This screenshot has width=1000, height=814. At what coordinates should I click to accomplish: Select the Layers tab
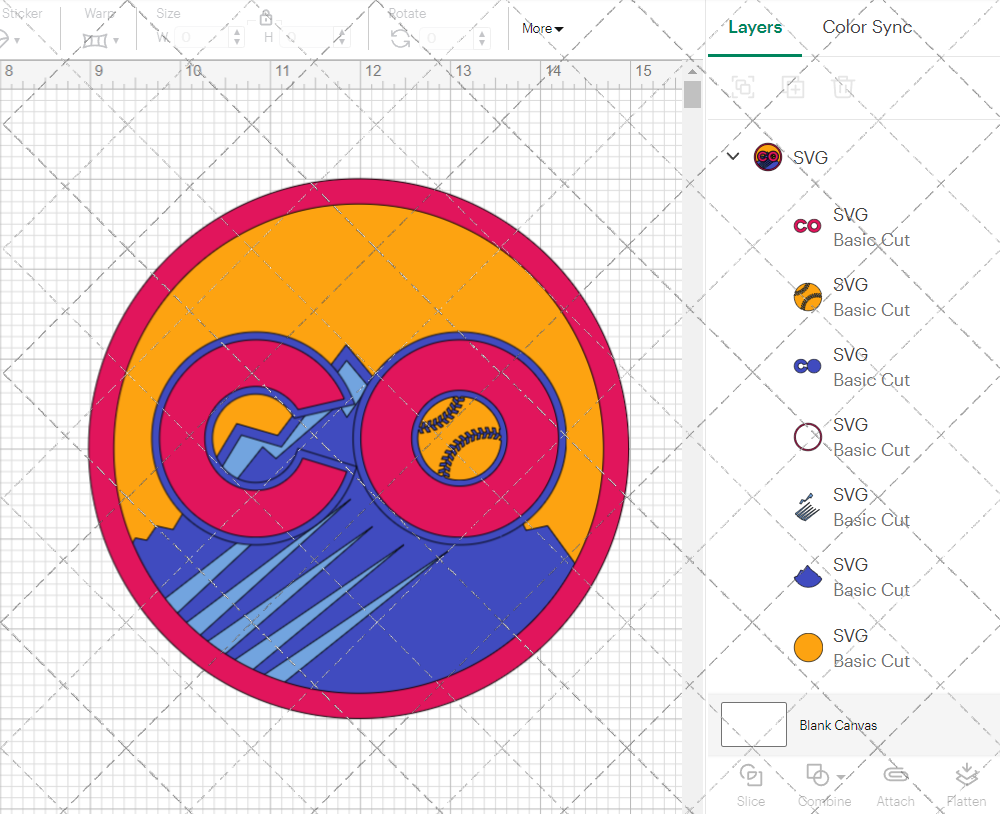tap(755, 27)
